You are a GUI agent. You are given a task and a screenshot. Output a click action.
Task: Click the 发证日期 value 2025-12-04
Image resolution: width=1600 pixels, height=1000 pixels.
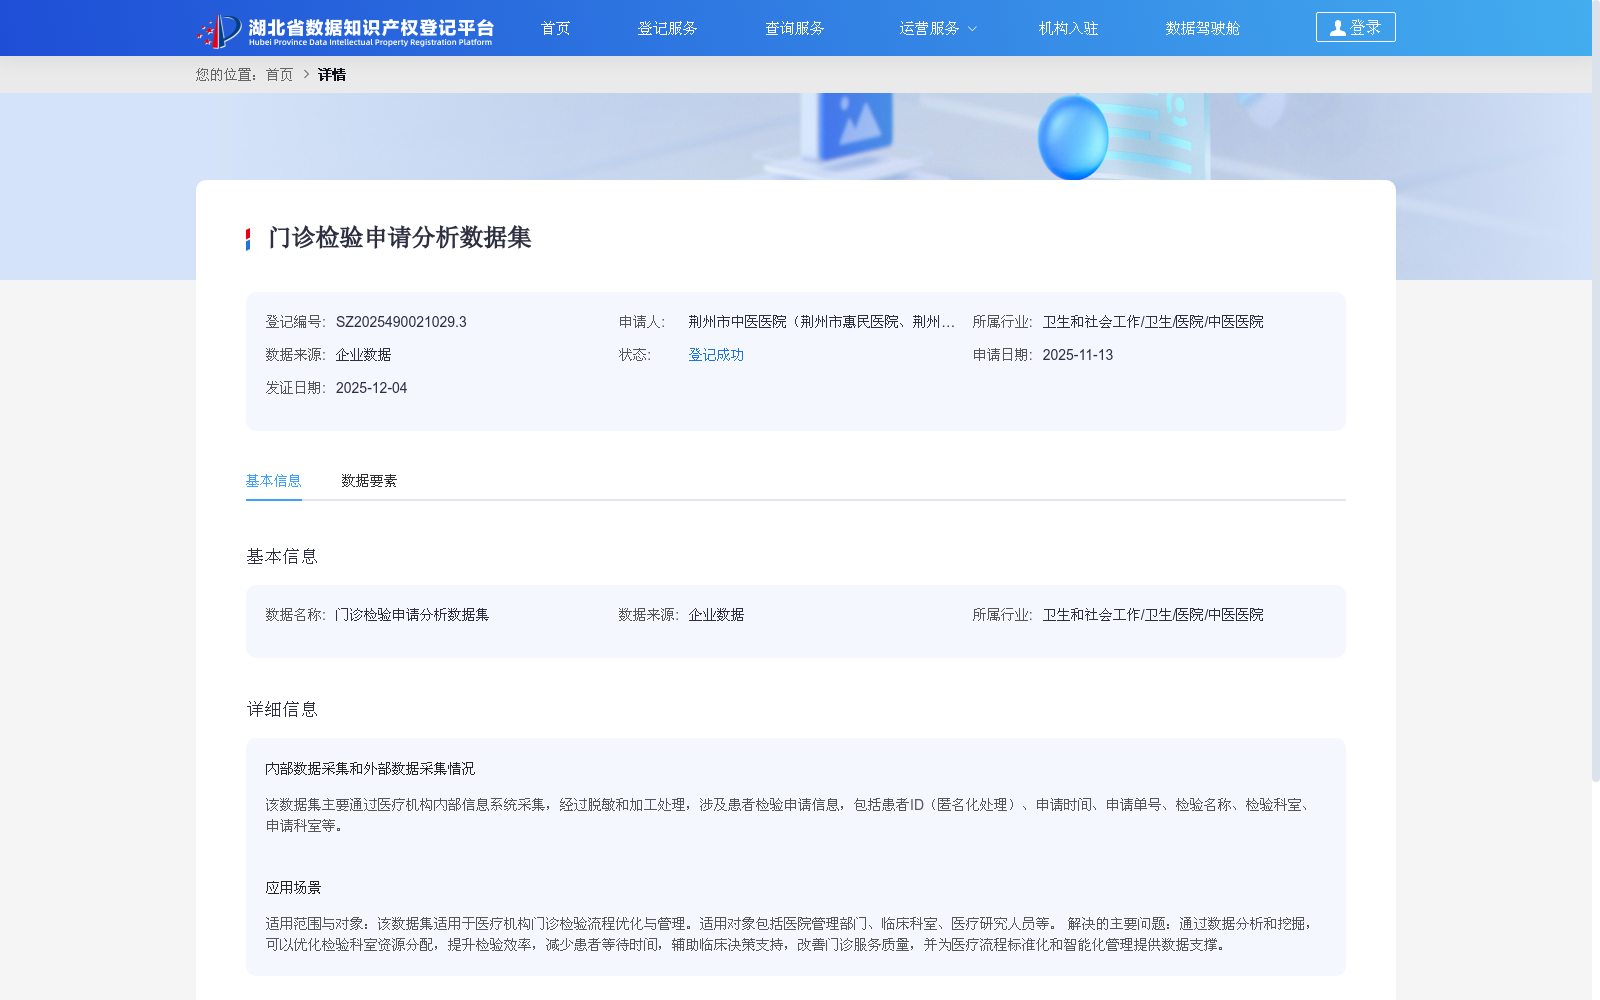pos(371,388)
